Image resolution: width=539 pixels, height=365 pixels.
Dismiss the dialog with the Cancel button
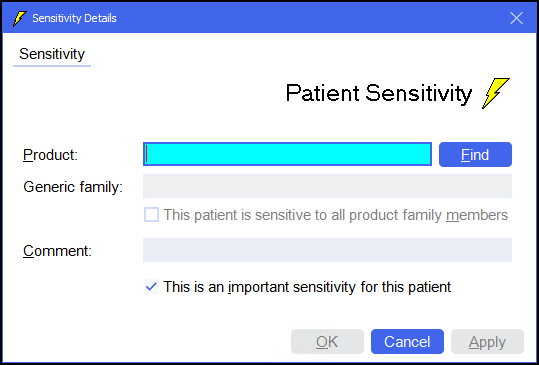pyautogui.click(x=407, y=342)
